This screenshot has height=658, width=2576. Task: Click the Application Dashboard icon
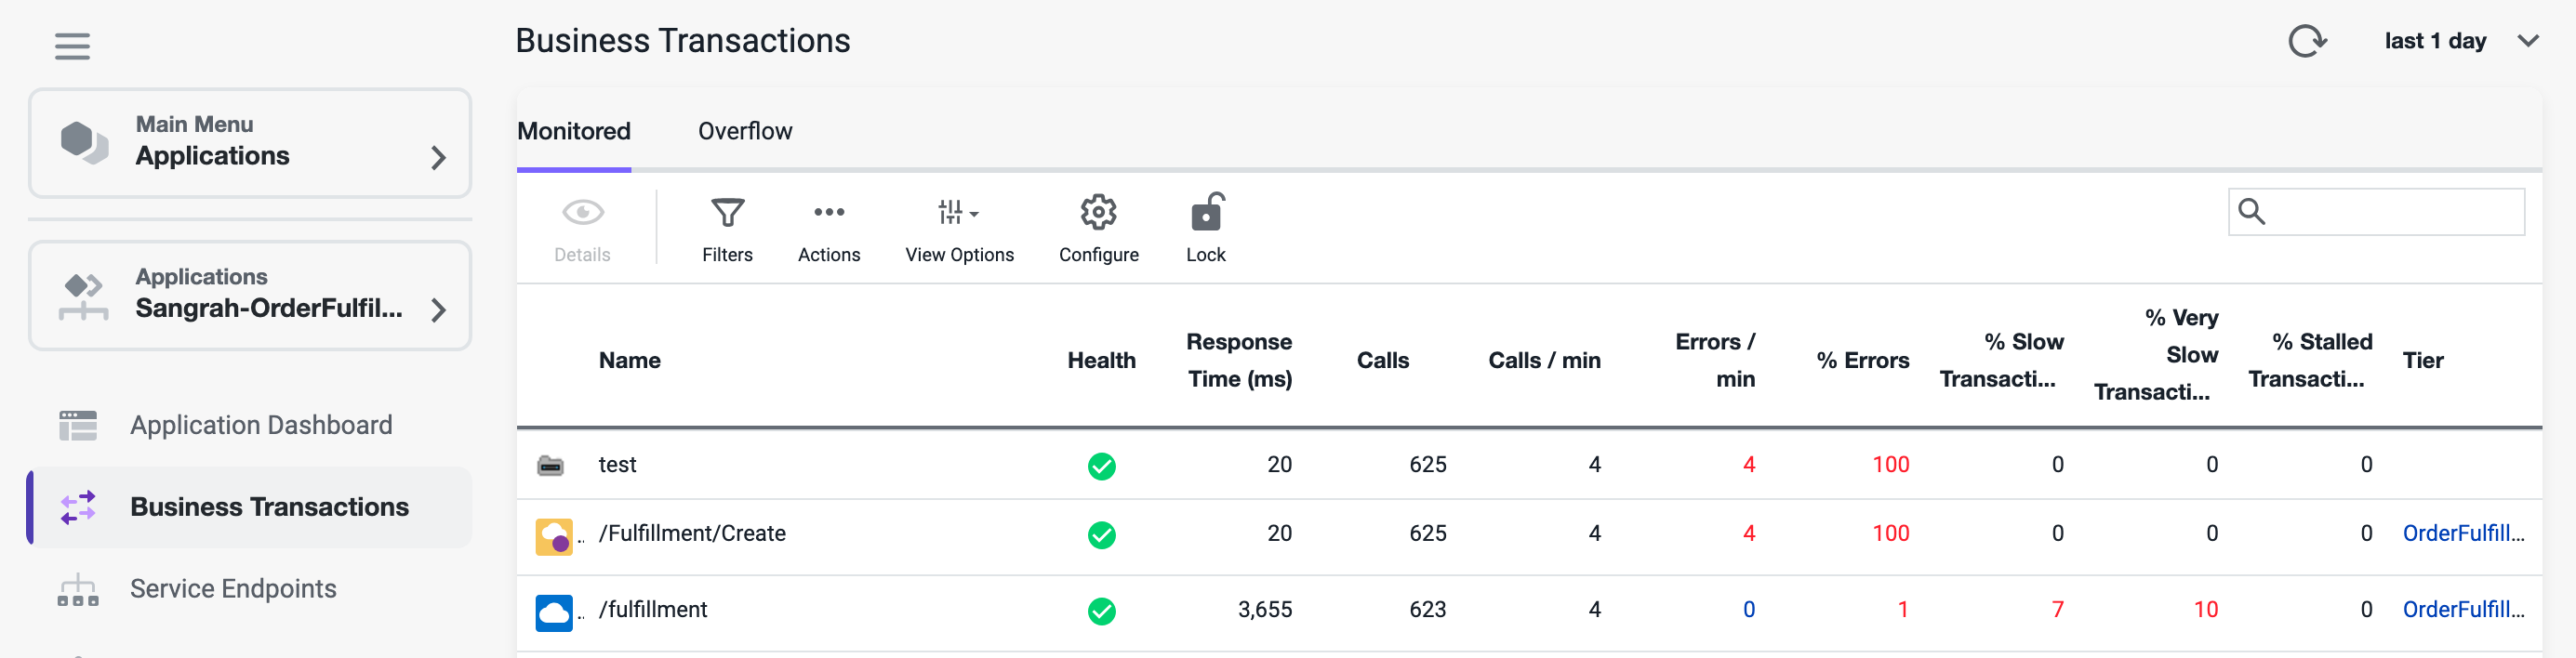point(78,425)
